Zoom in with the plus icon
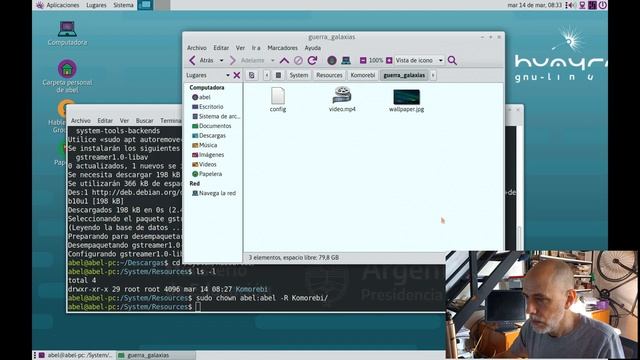 pyautogui.click(x=389, y=60)
